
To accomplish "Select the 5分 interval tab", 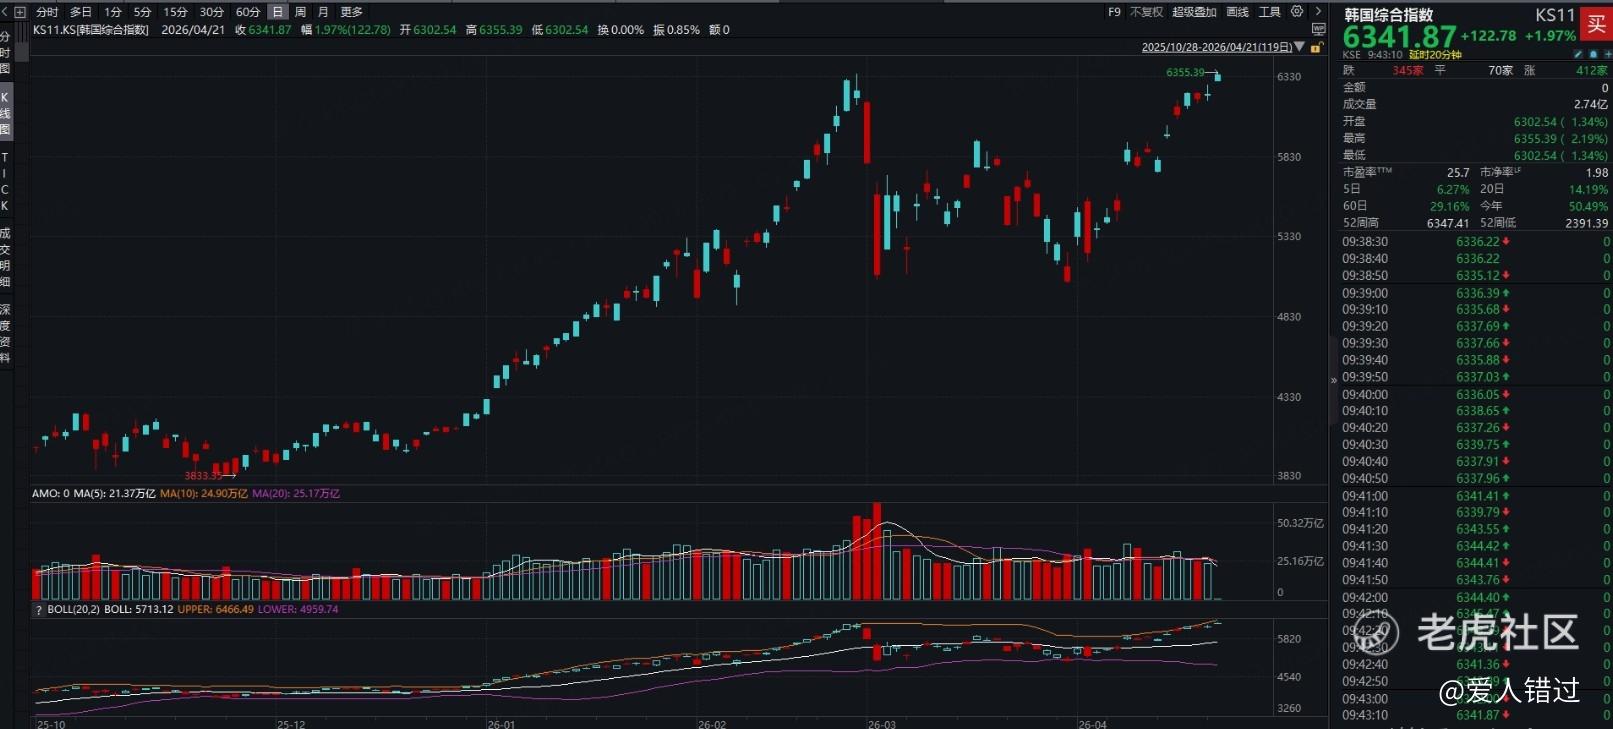I will 143,12.
